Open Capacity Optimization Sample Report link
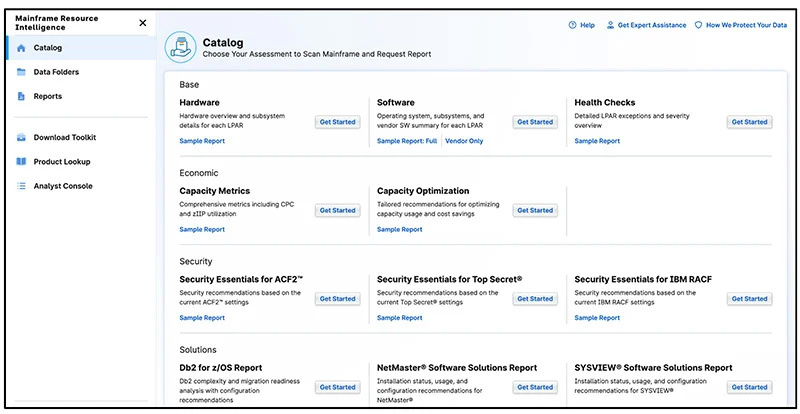This screenshot has height=414, width=800. (399, 230)
